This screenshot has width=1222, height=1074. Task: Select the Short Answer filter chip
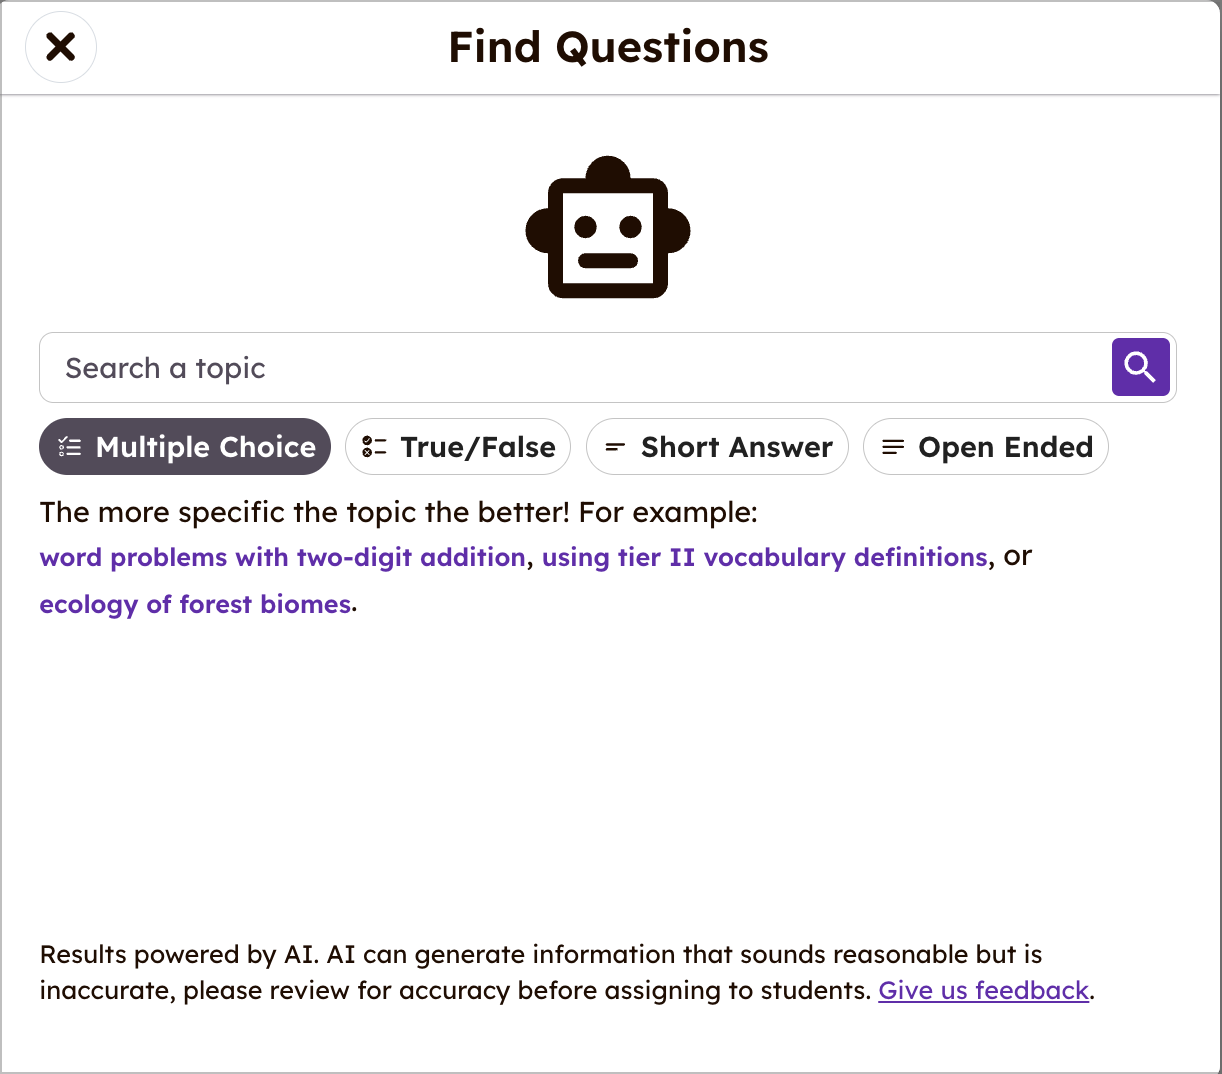(717, 447)
